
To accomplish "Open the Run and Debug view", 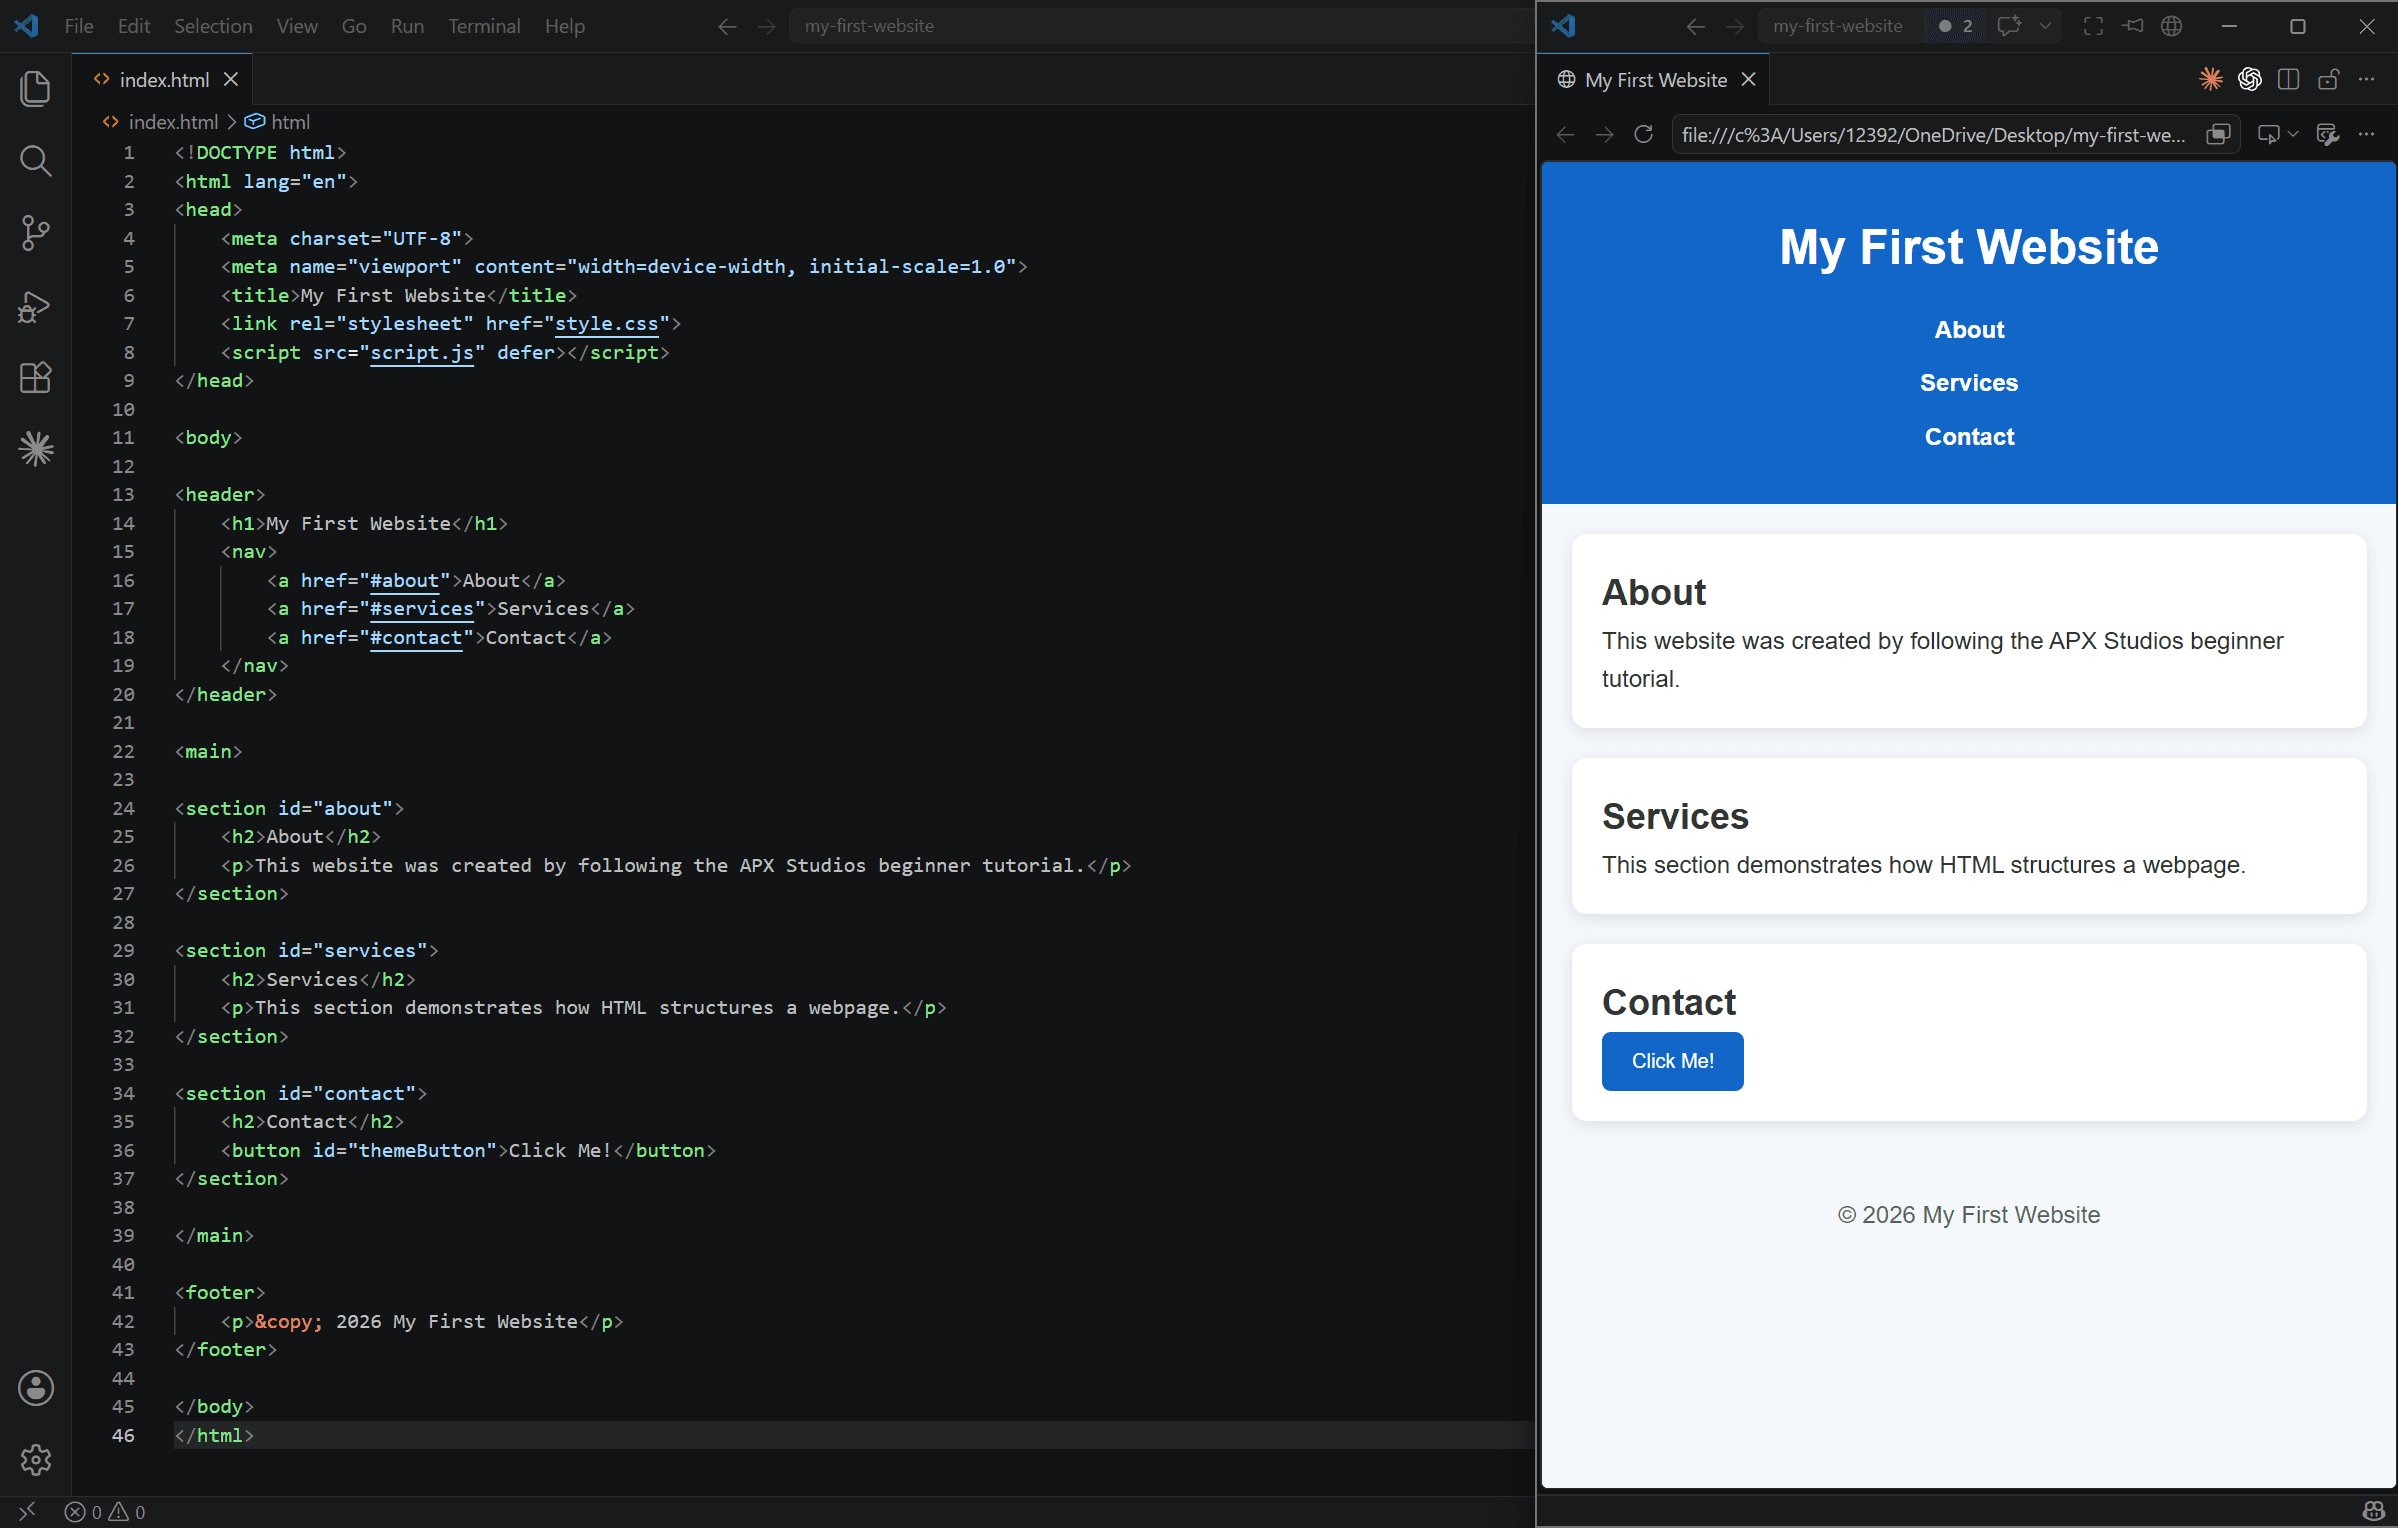I will (36, 306).
